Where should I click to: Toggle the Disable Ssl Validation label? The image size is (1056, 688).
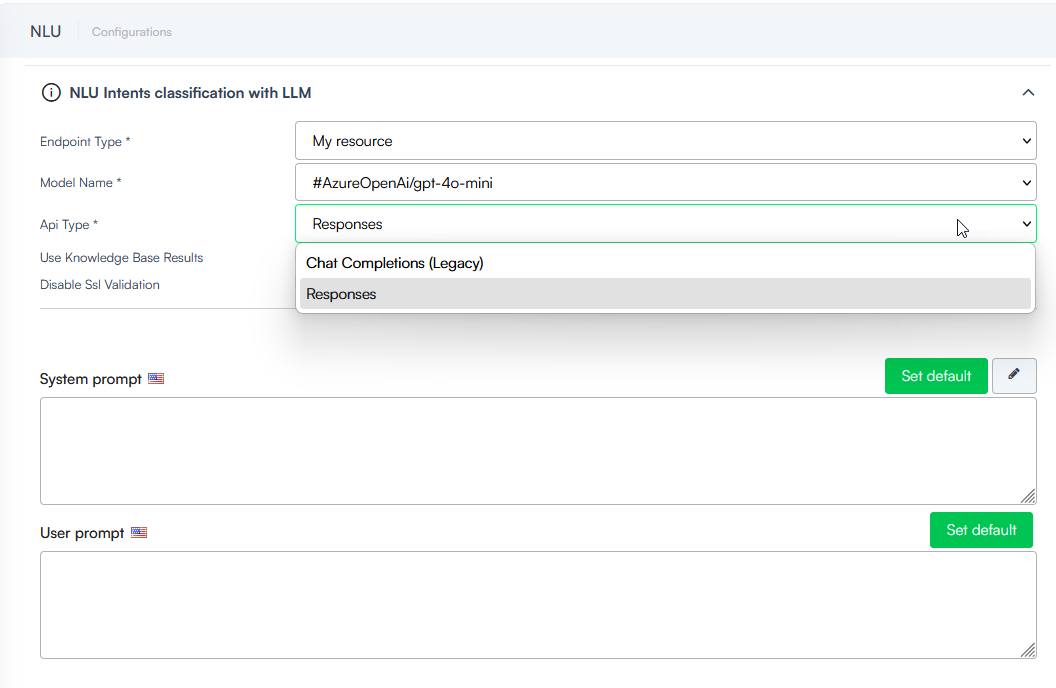(x=99, y=285)
